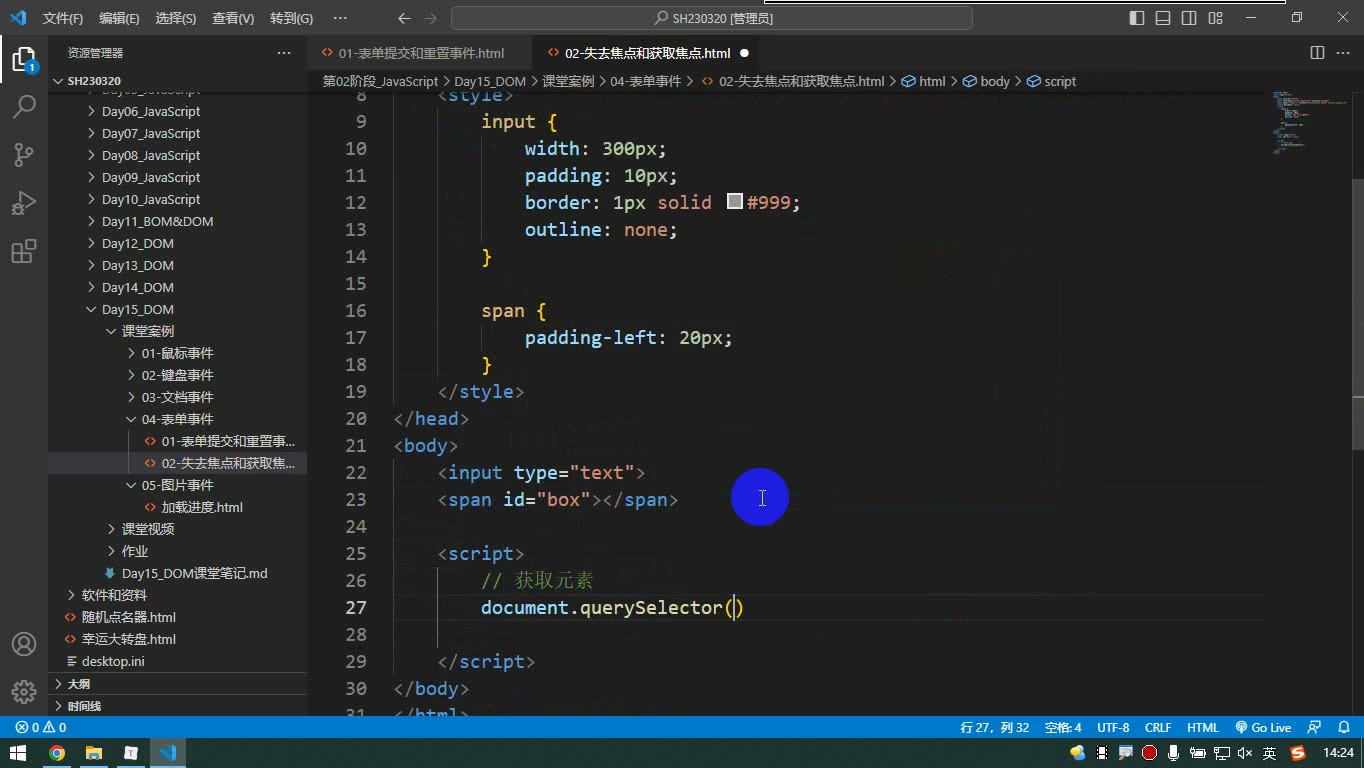Image resolution: width=1364 pixels, height=768 pixels.
Task: Split the editor to the right
Action: (x=1317, y=53)
